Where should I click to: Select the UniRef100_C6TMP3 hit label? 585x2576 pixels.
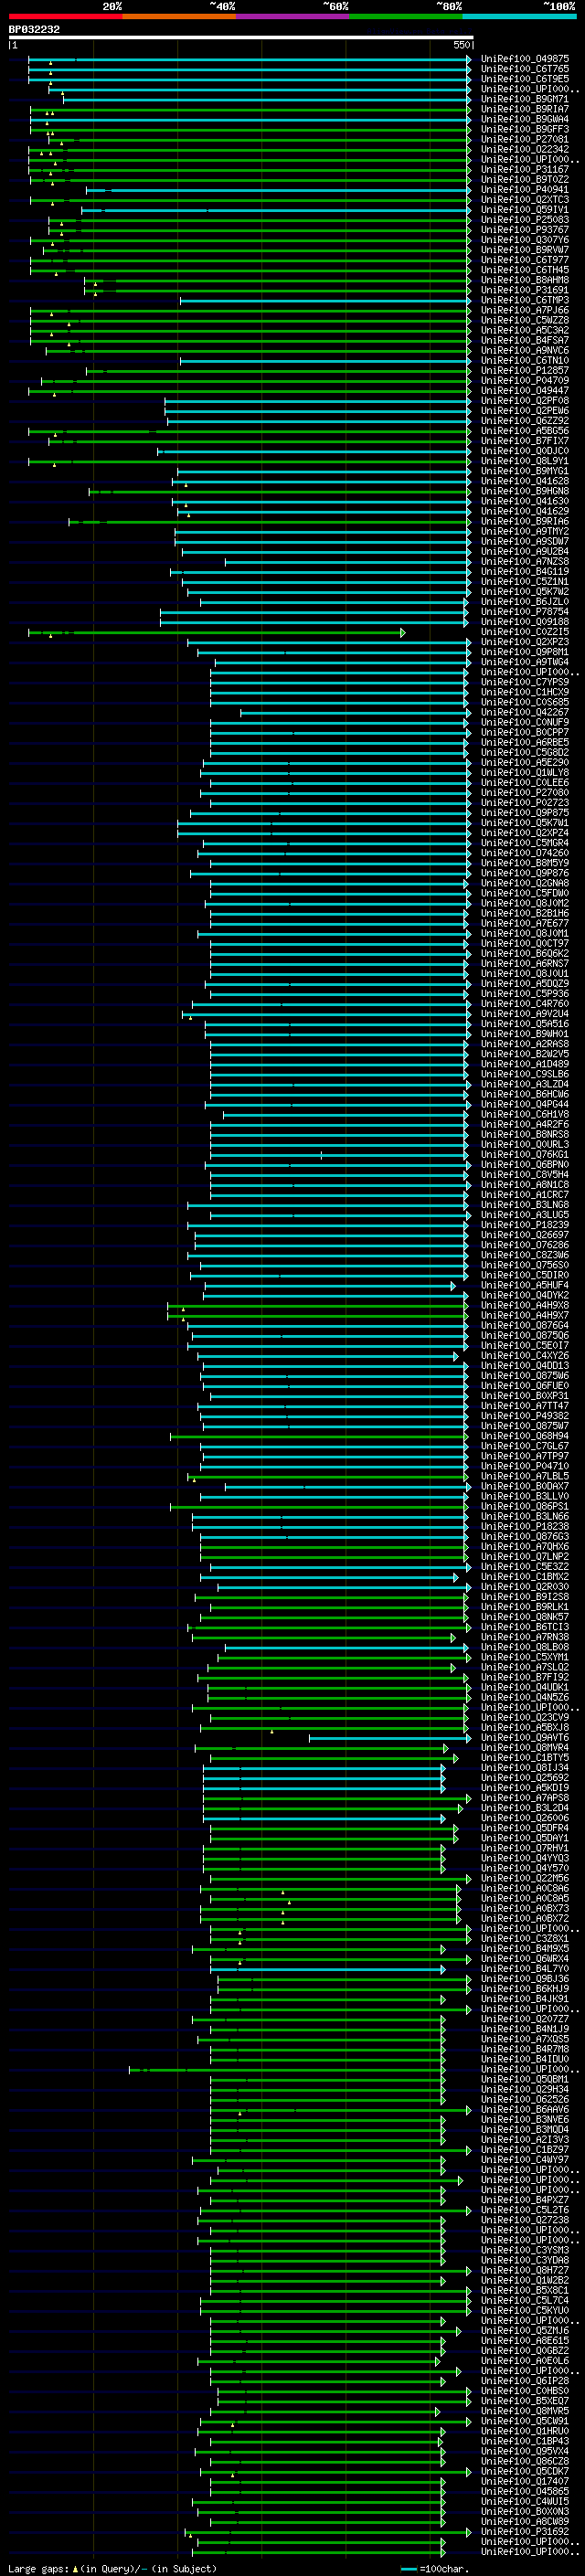(x=525, y=300)
